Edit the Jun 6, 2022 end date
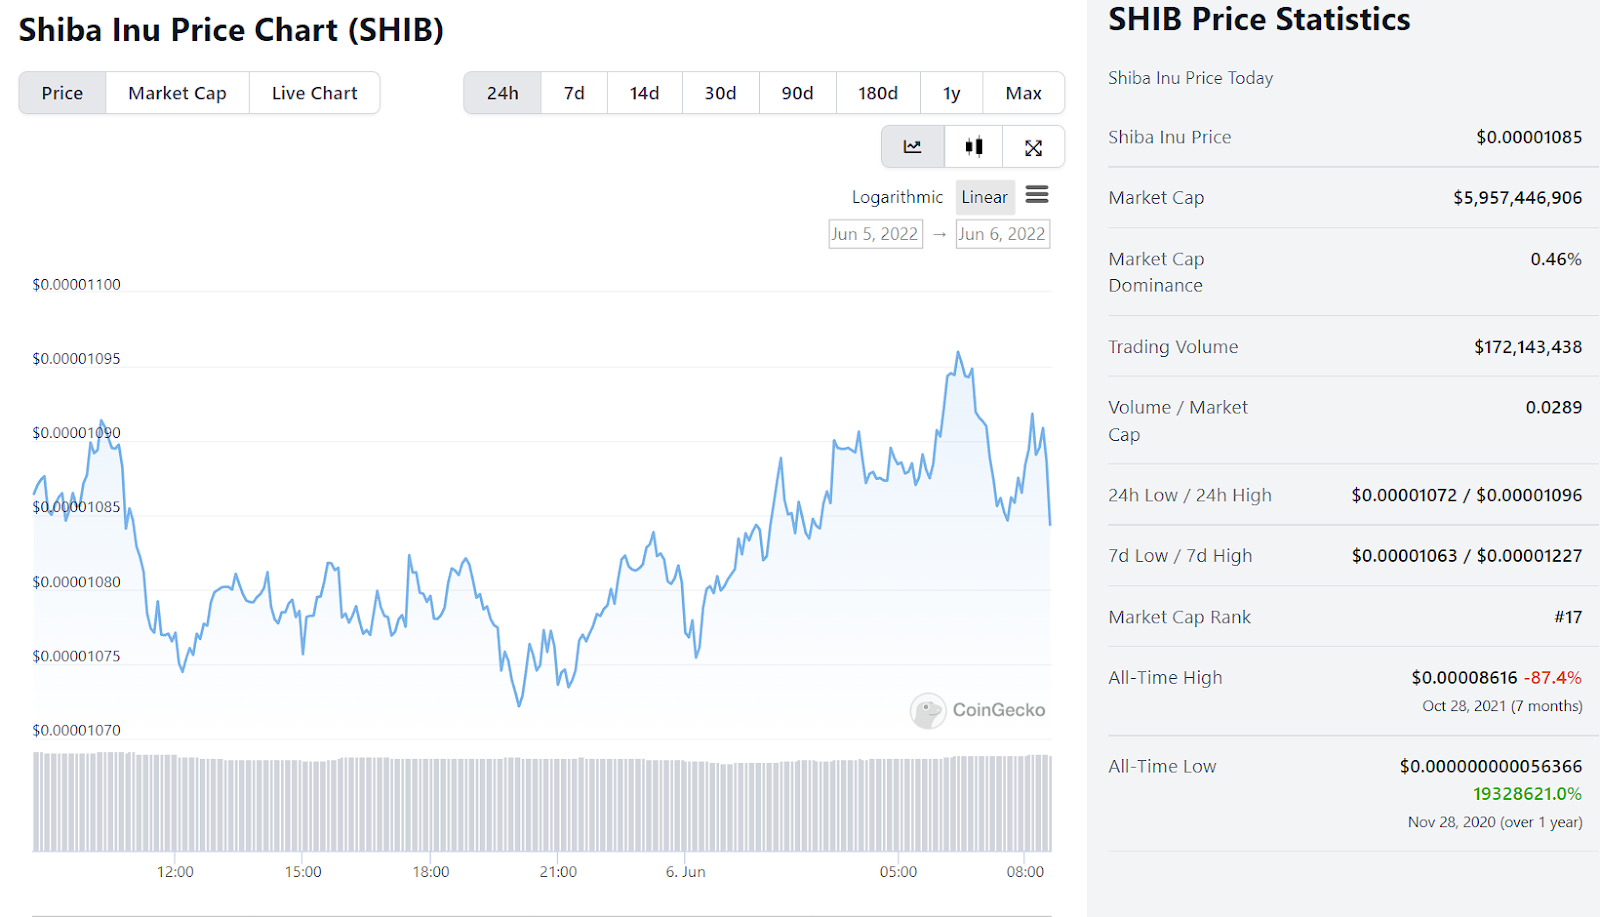The height and width of the screenshot is (917, 1600). click(1003, 234)
